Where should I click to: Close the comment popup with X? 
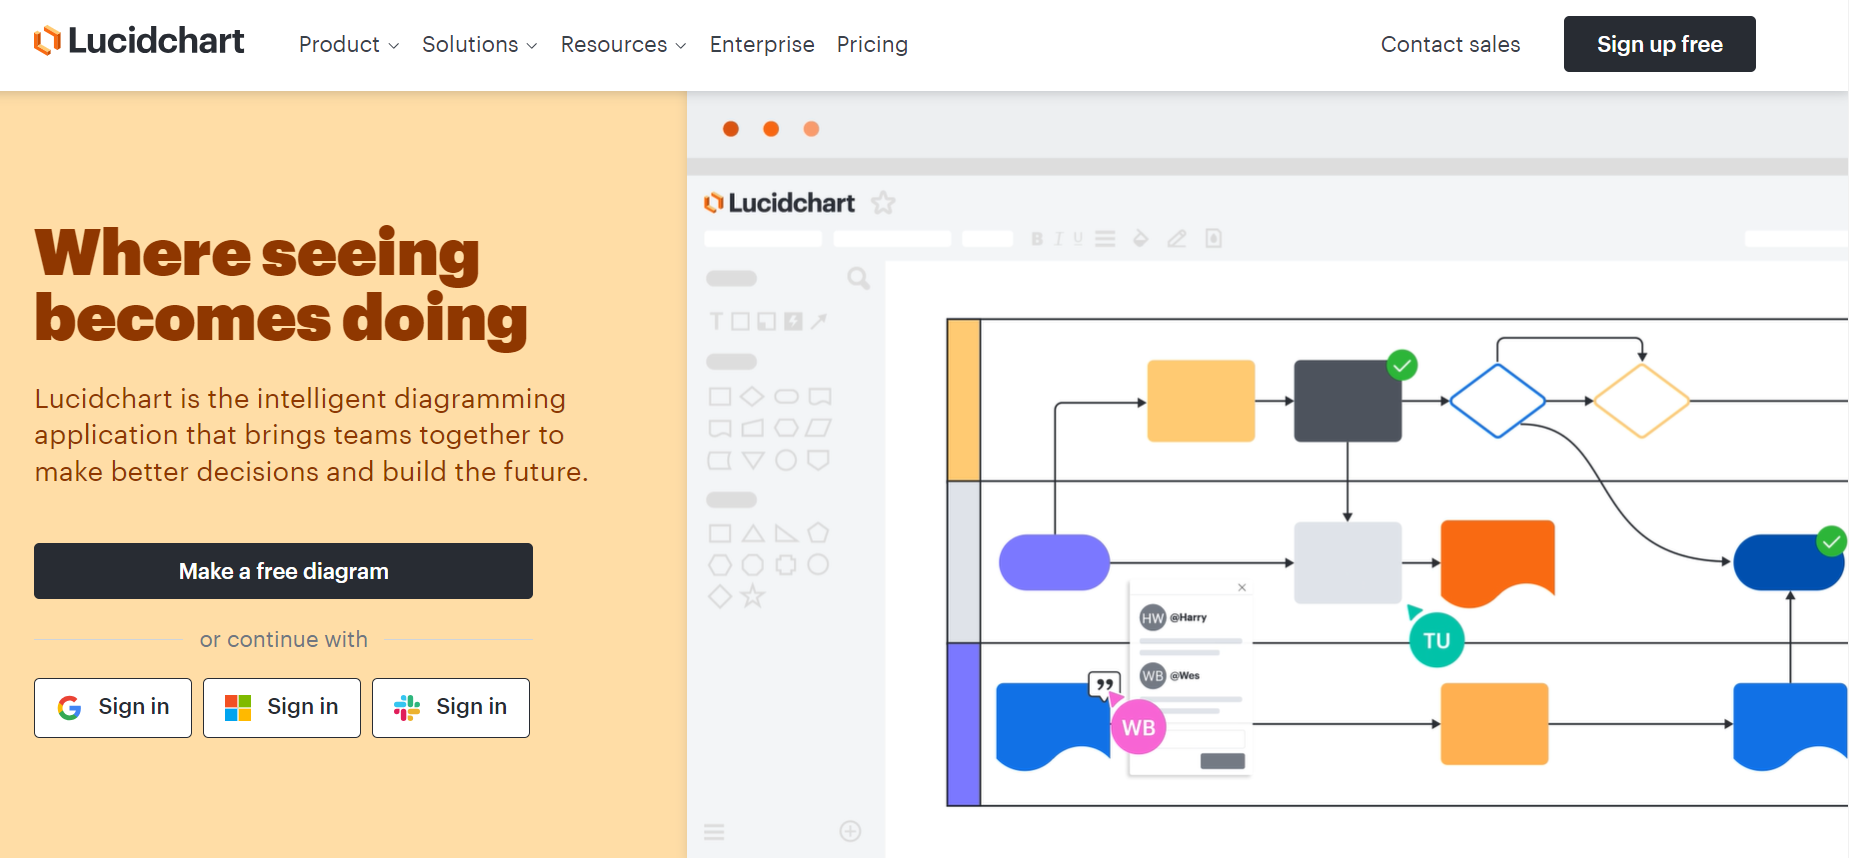pyautogui.click(x=1242, y=588)
